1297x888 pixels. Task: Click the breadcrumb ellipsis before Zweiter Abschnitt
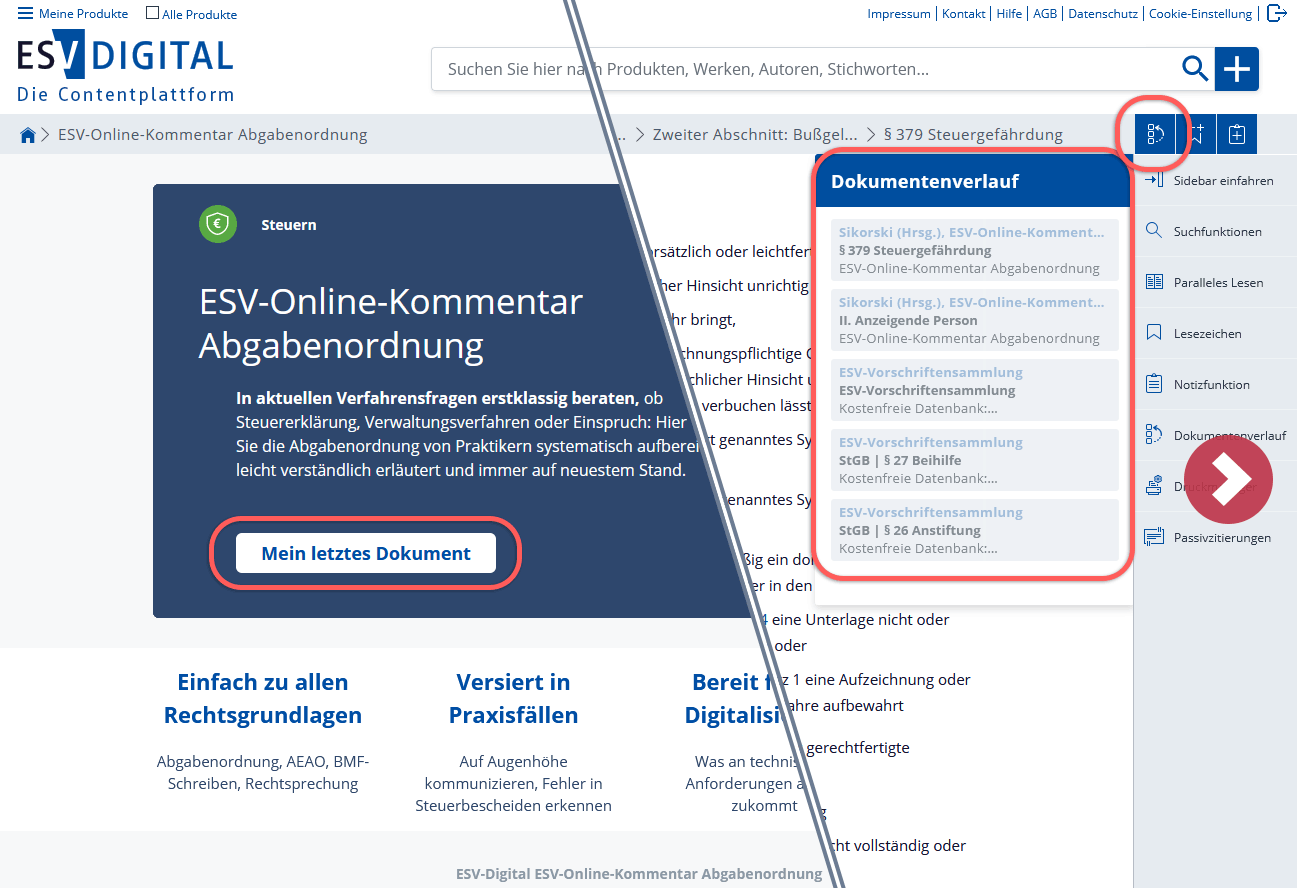tap(622, 135)
